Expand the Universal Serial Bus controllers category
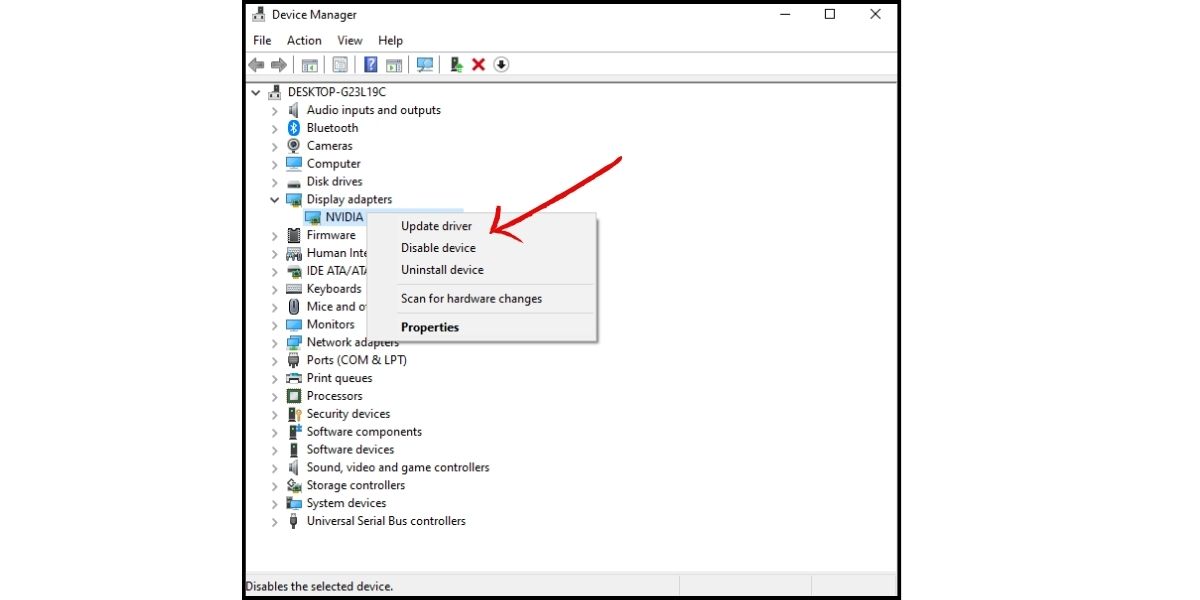 tap(275, 521)
